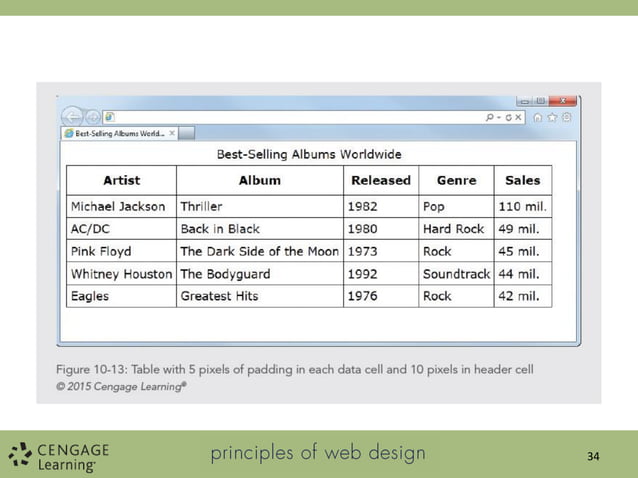Viewport: 638px width, 478px height.
Task: Open the Home icon in browser toolbar
Action: tap(537, 118)
